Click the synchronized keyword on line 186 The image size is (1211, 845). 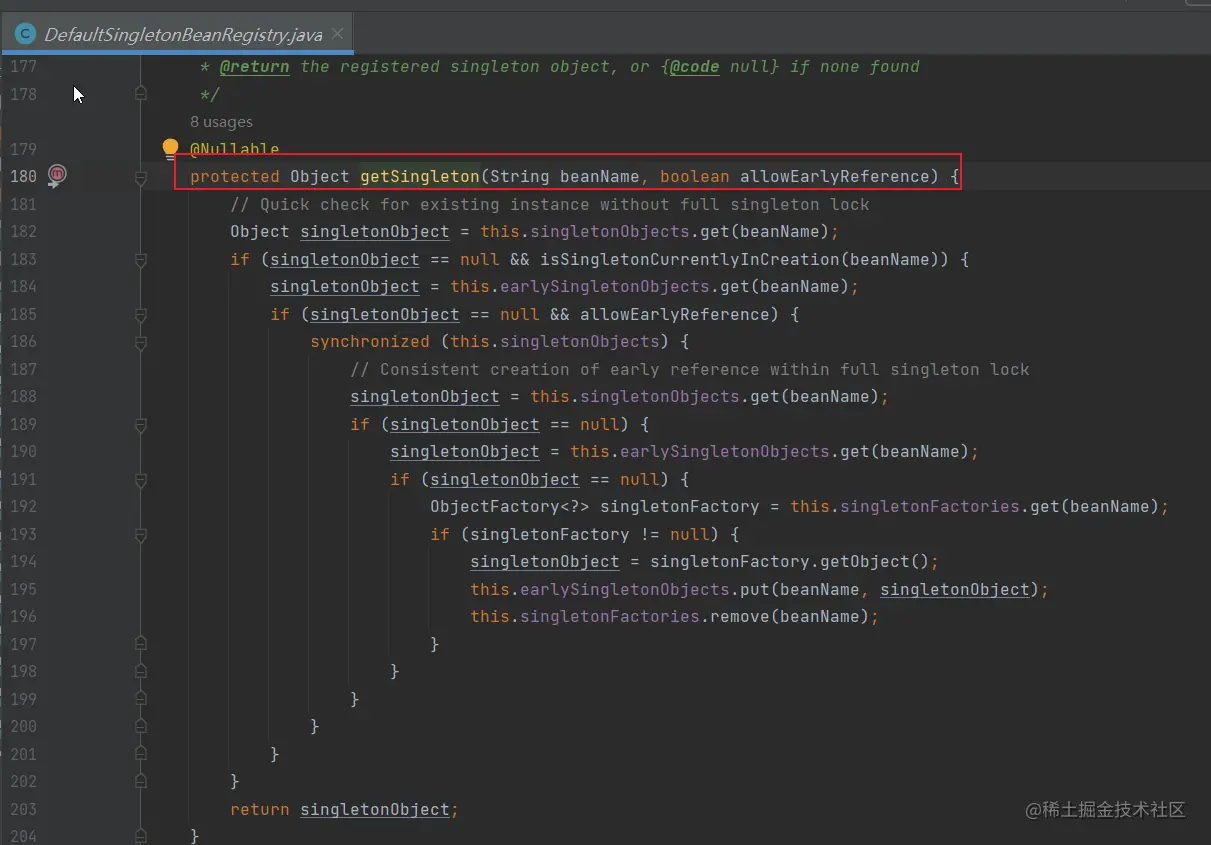[370, 341]
